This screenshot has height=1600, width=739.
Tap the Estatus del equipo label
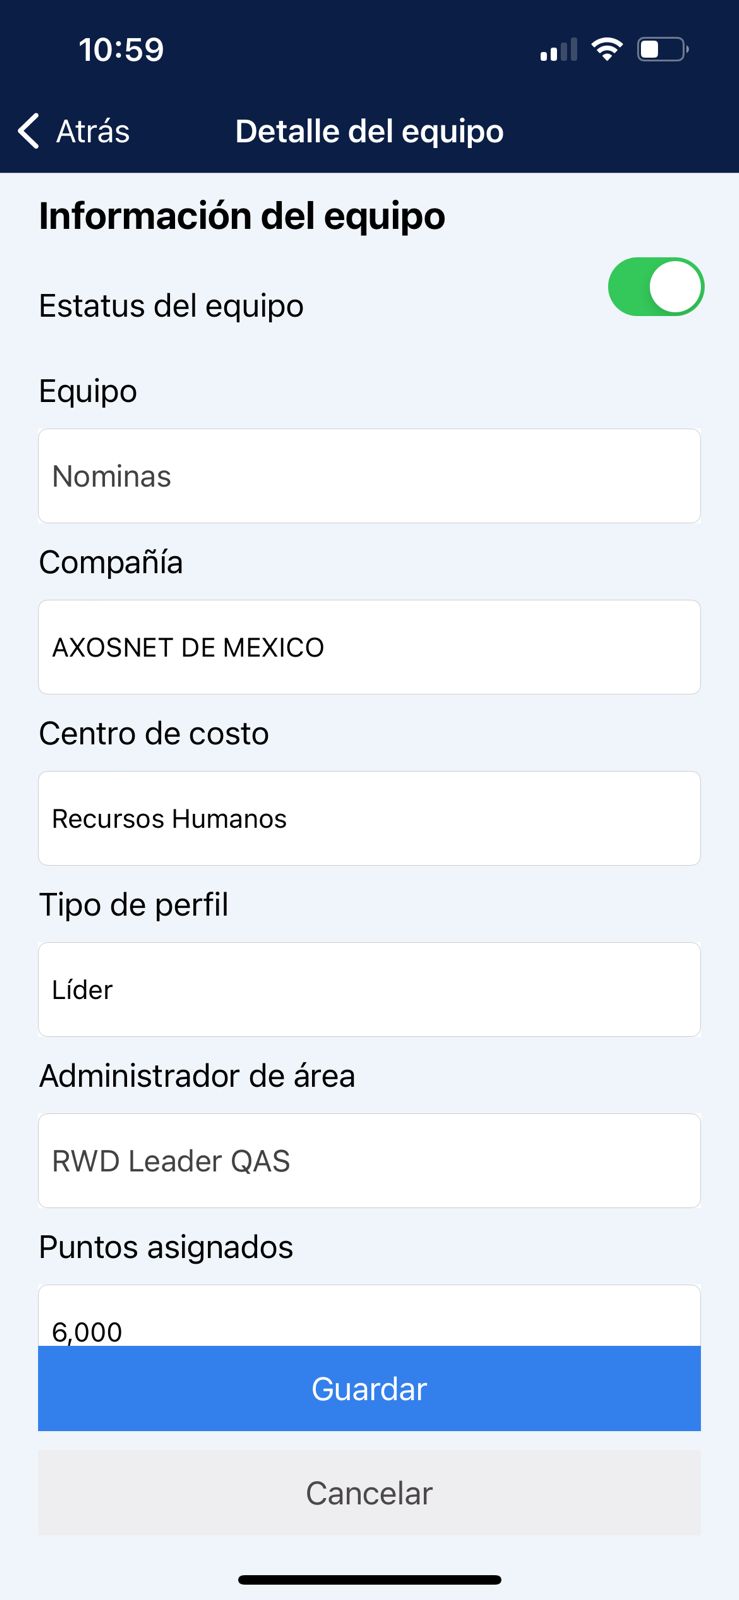pyautogui.click(x=171, y=306)
